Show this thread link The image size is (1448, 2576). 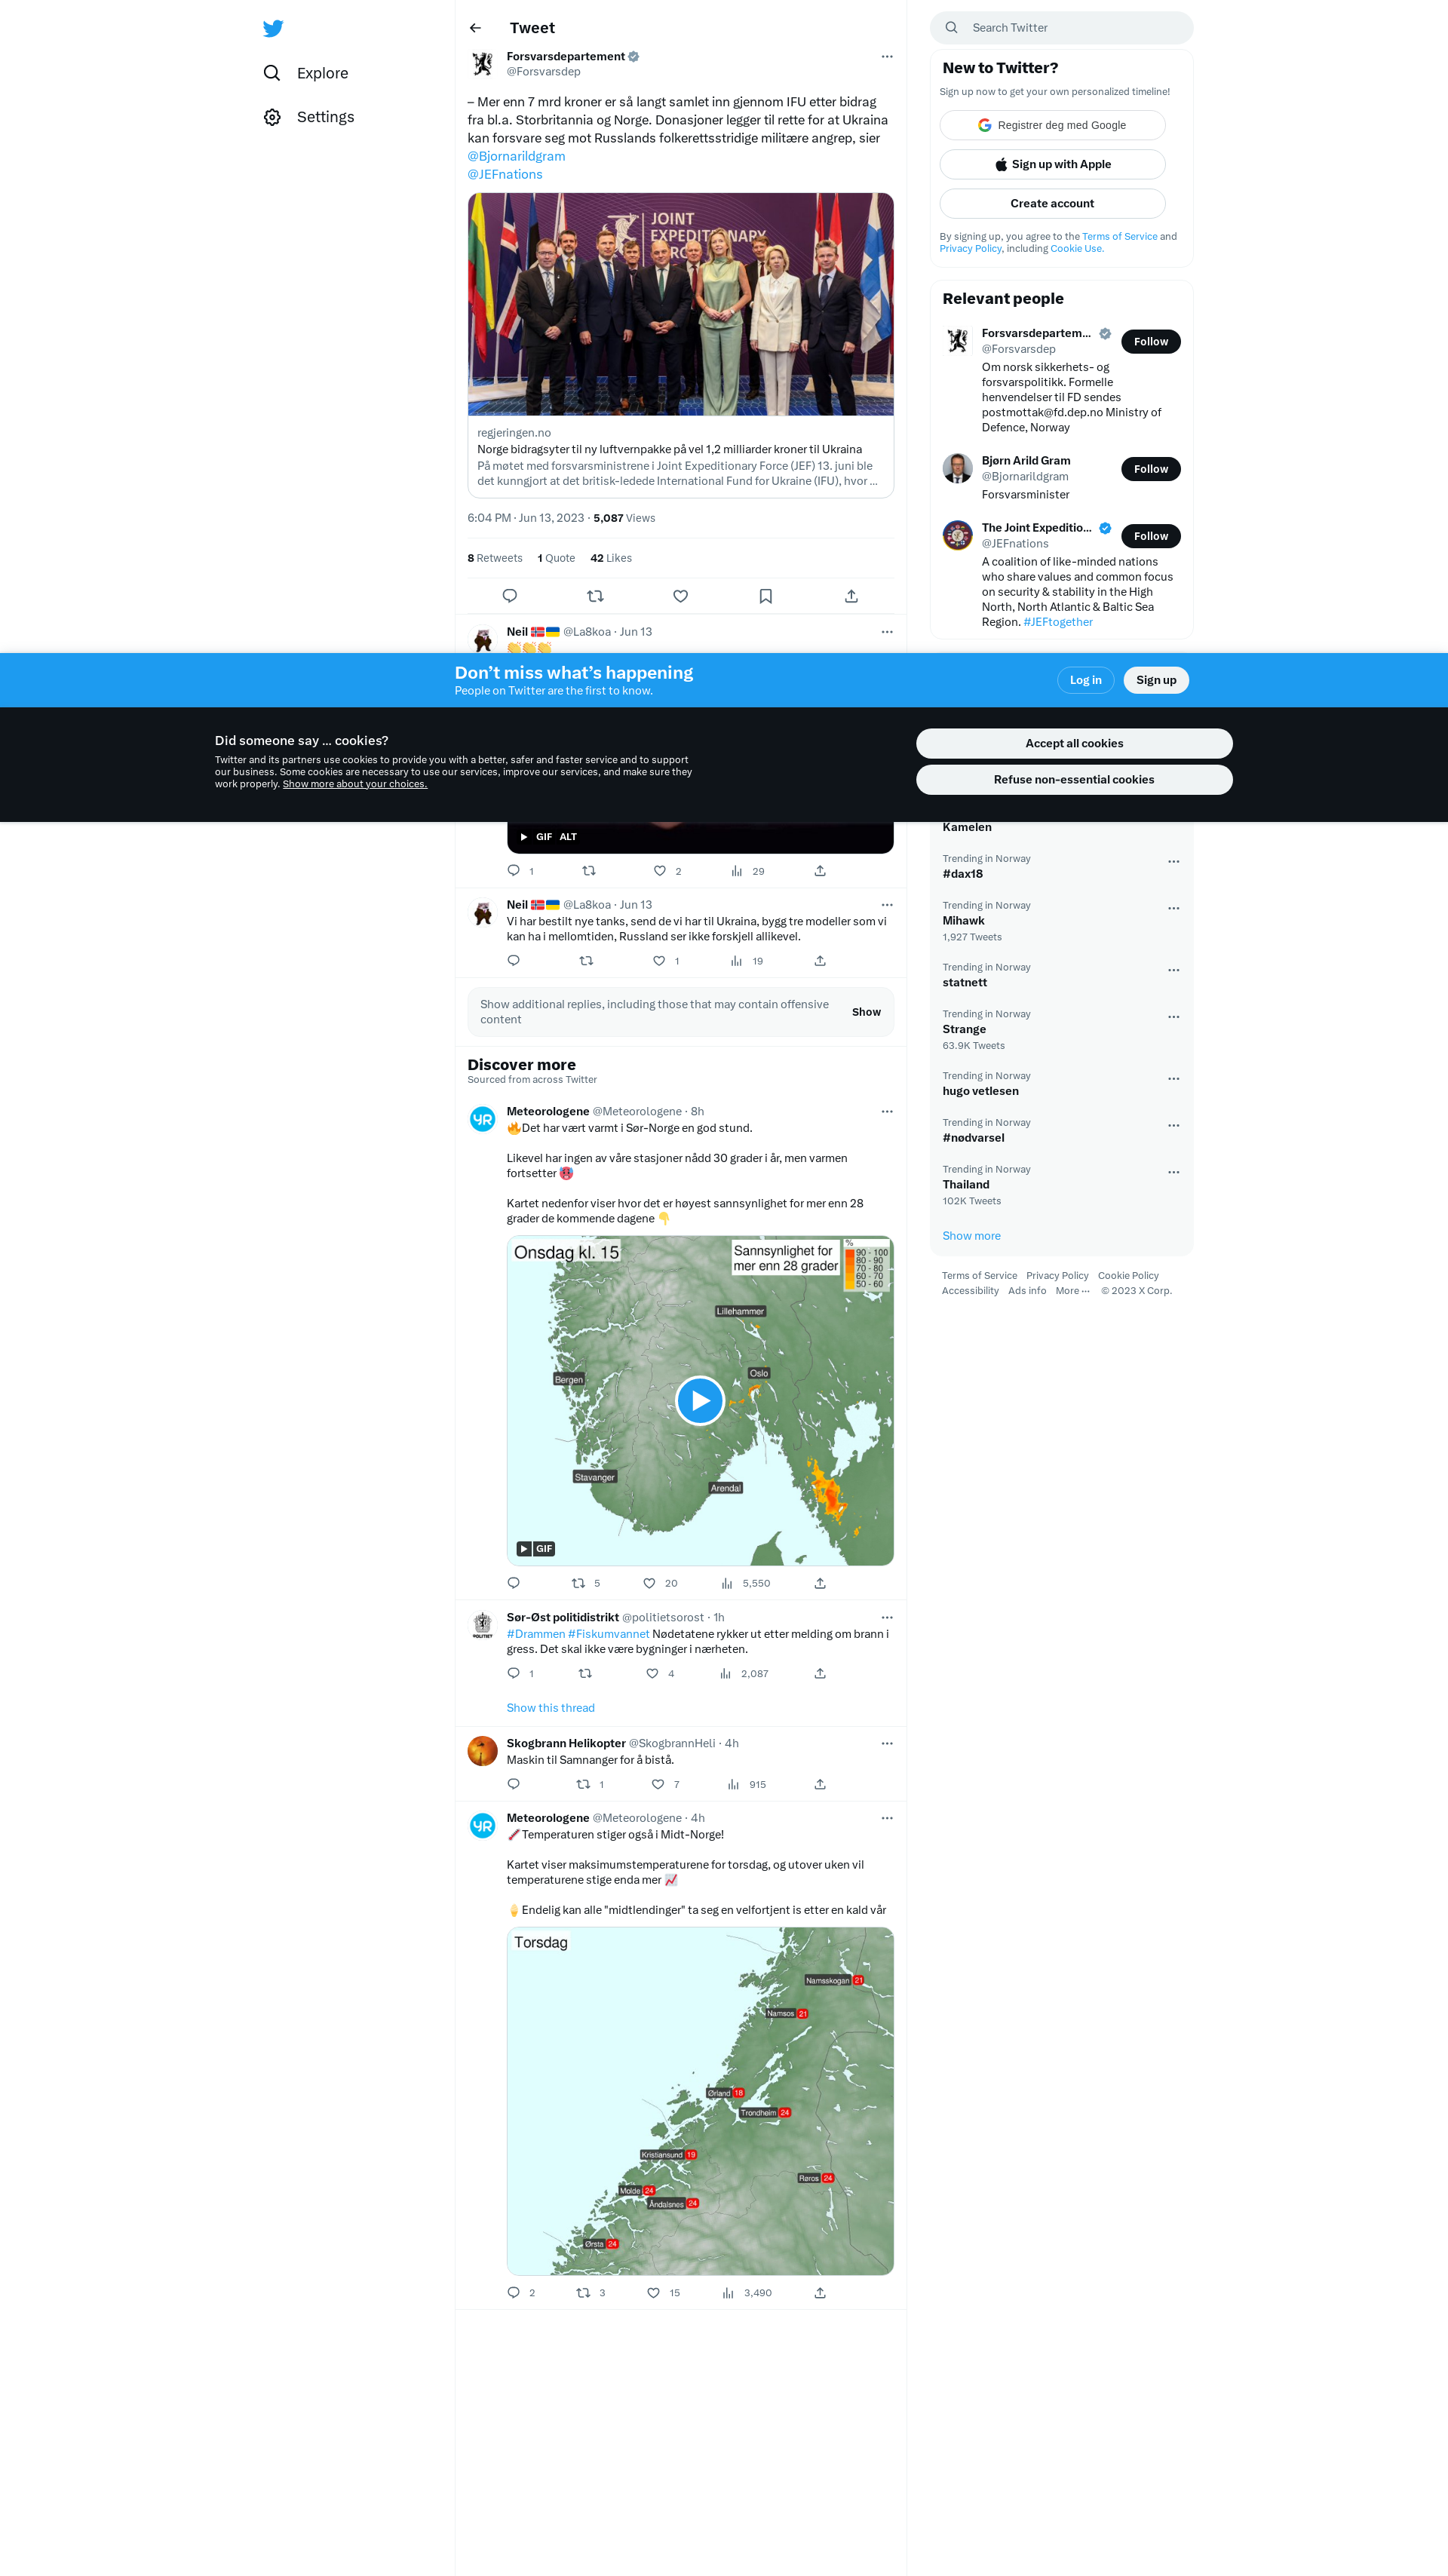551,1708
